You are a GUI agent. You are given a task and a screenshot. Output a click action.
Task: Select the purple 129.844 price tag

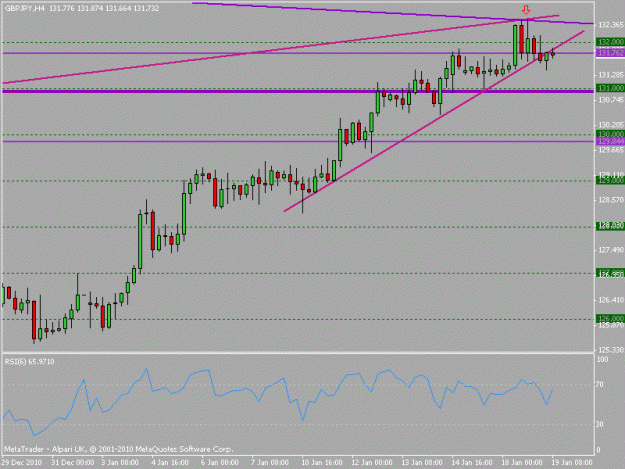coord(610,141)
